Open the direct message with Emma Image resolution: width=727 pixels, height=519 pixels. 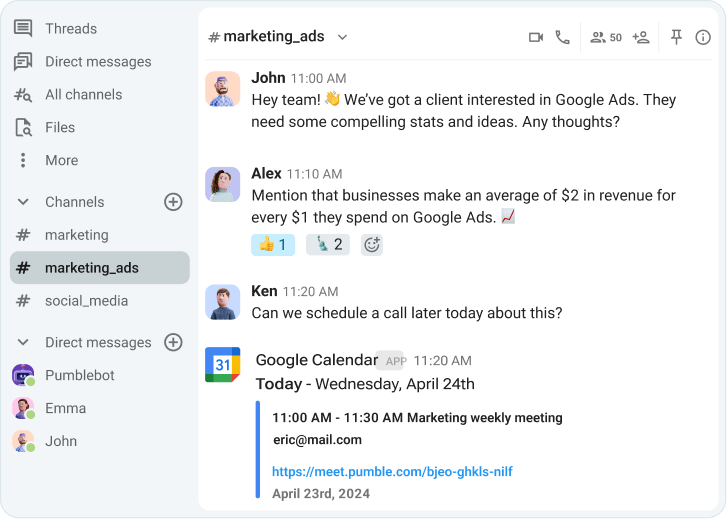click(x=65, y=408)
